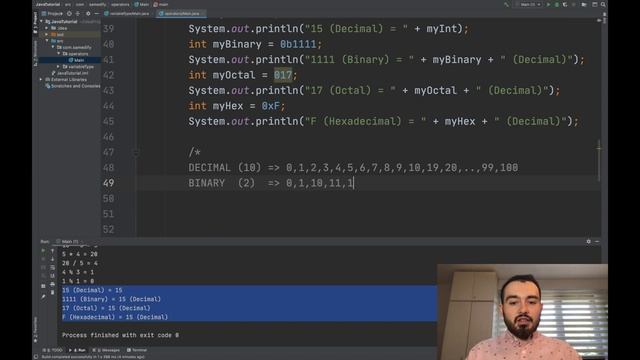Open Project Structure icon in top toolbar
The height and width of the screenshot is (360, 640).
coord(584,4)
